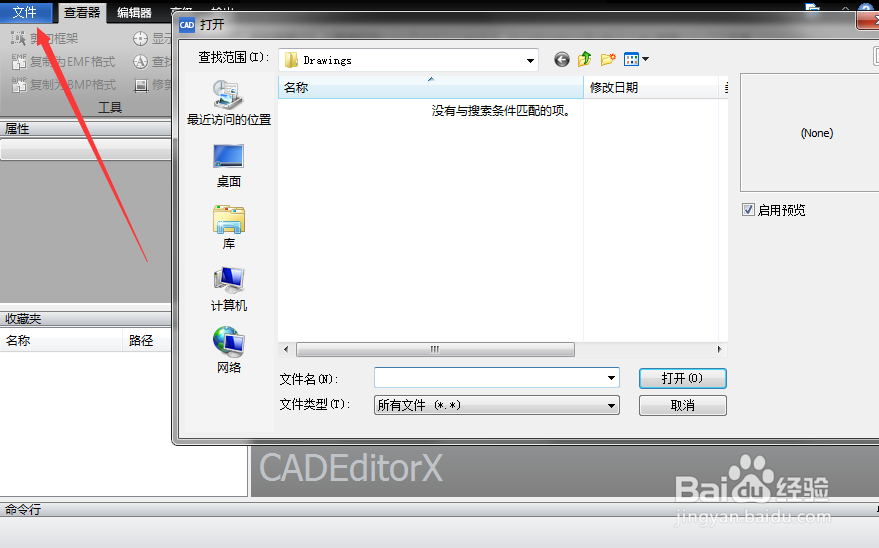Switch to the 编辑器 ribbon tab
The image size is (879, 548).
point(134,12)
